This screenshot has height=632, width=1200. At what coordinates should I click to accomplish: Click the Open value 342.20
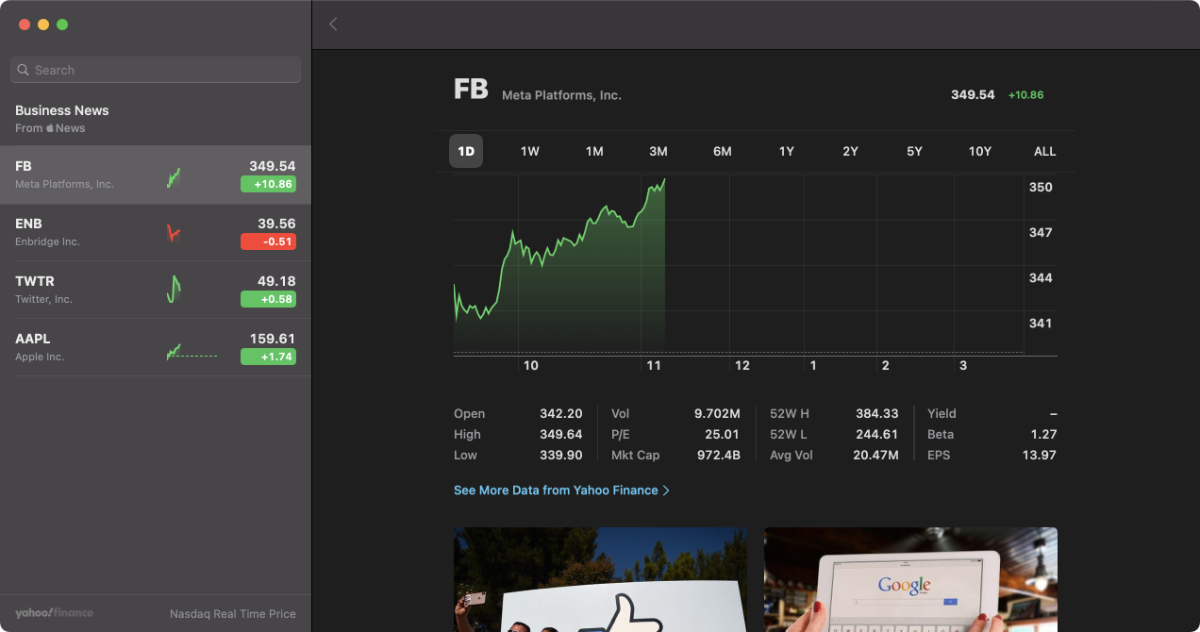tap(560, 414)
